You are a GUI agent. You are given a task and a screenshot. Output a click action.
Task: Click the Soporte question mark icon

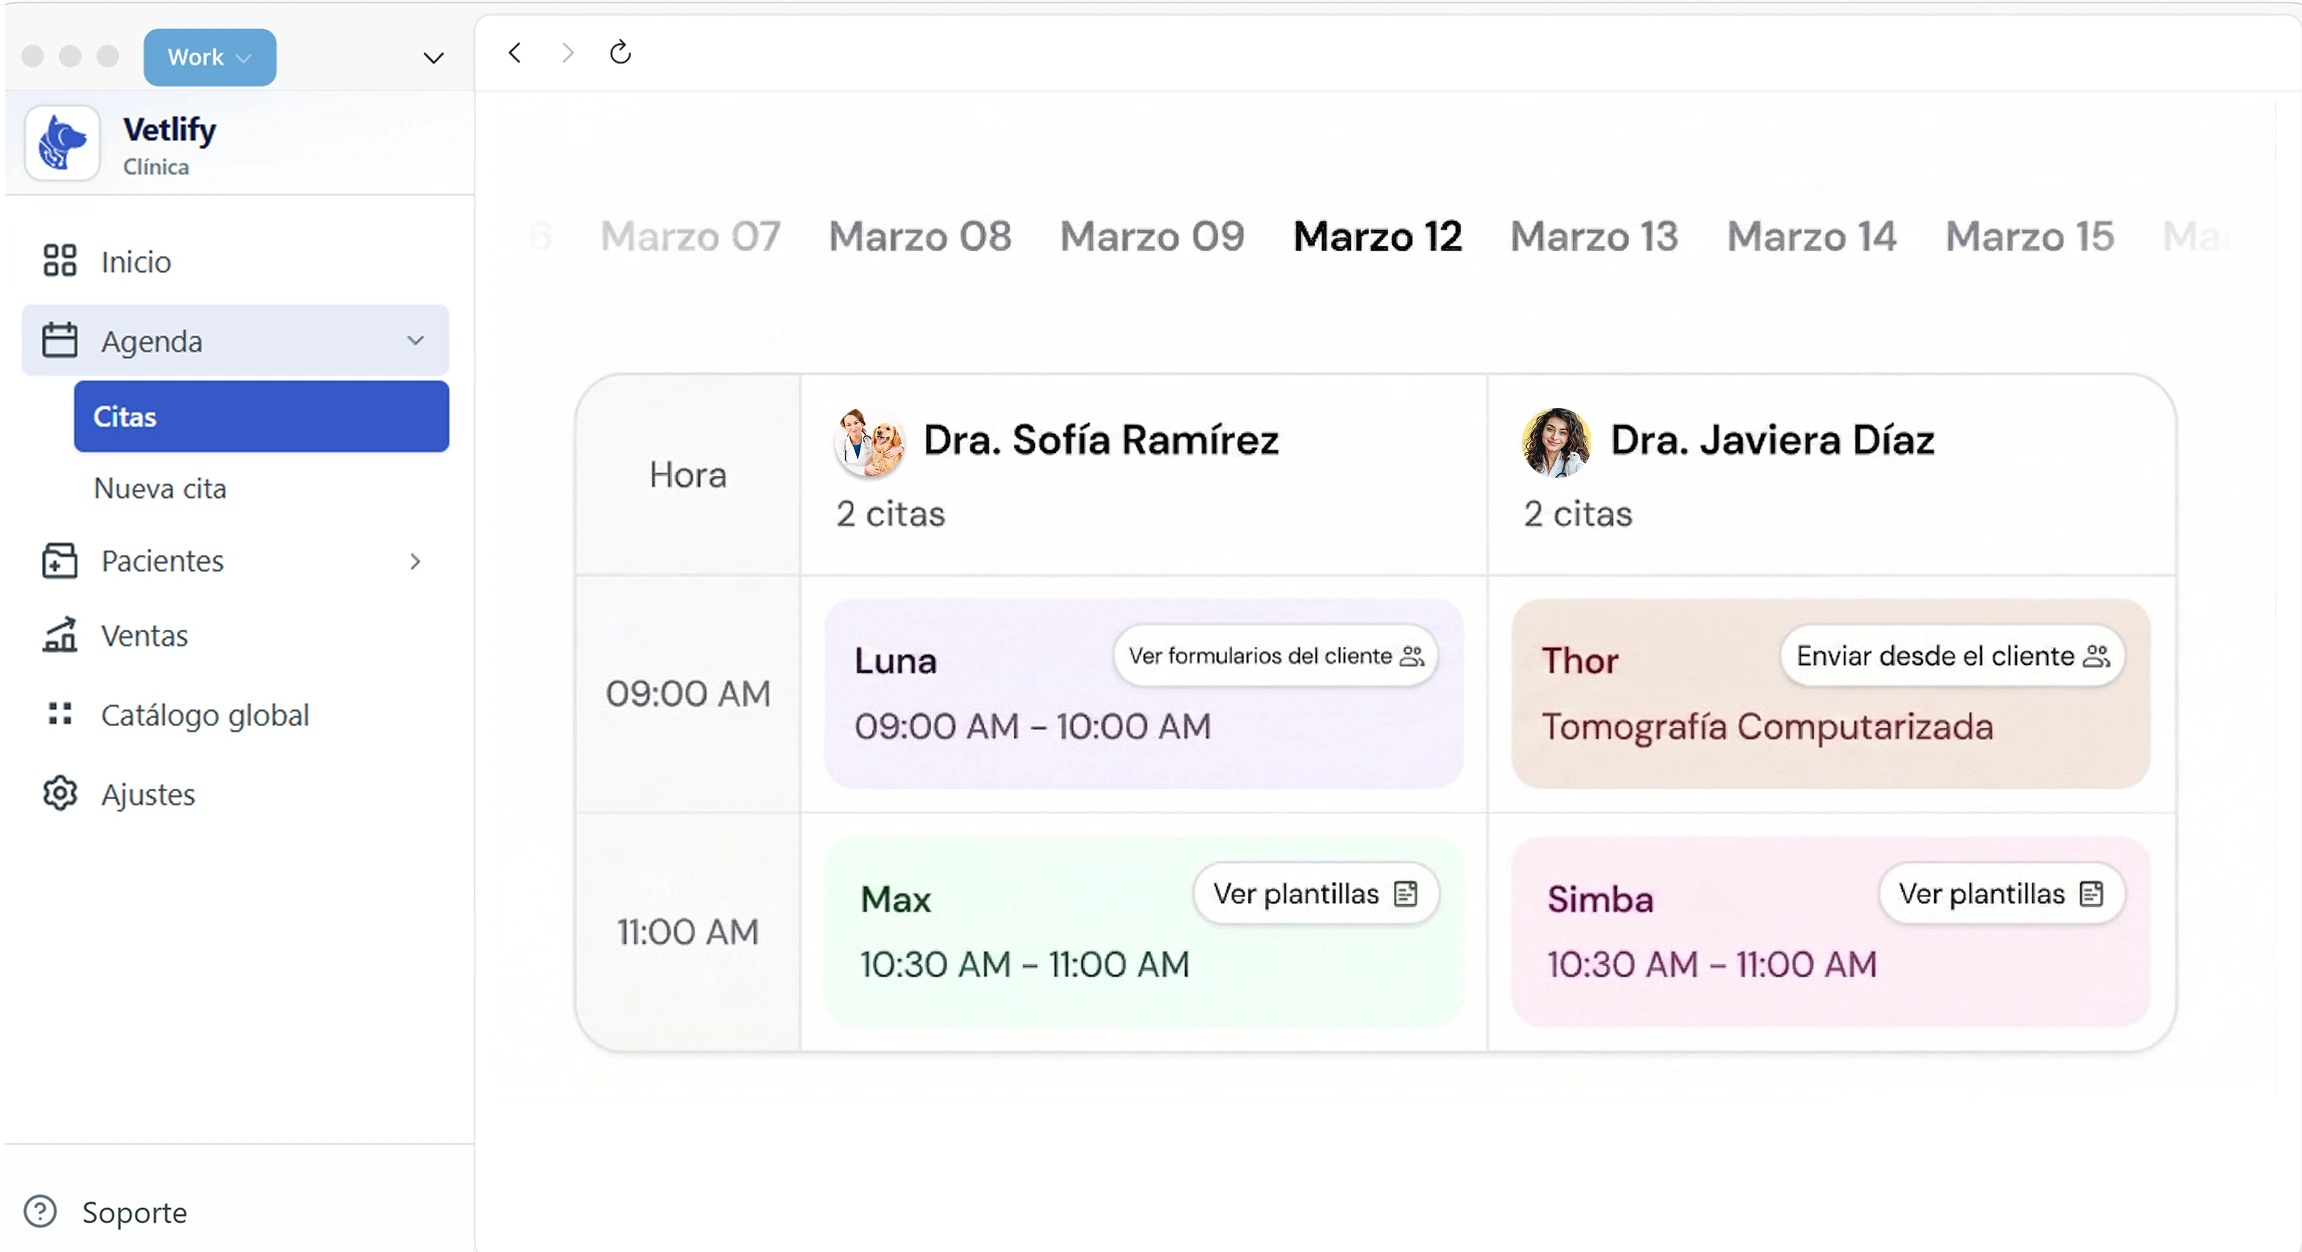click(x=40, y=1211)
